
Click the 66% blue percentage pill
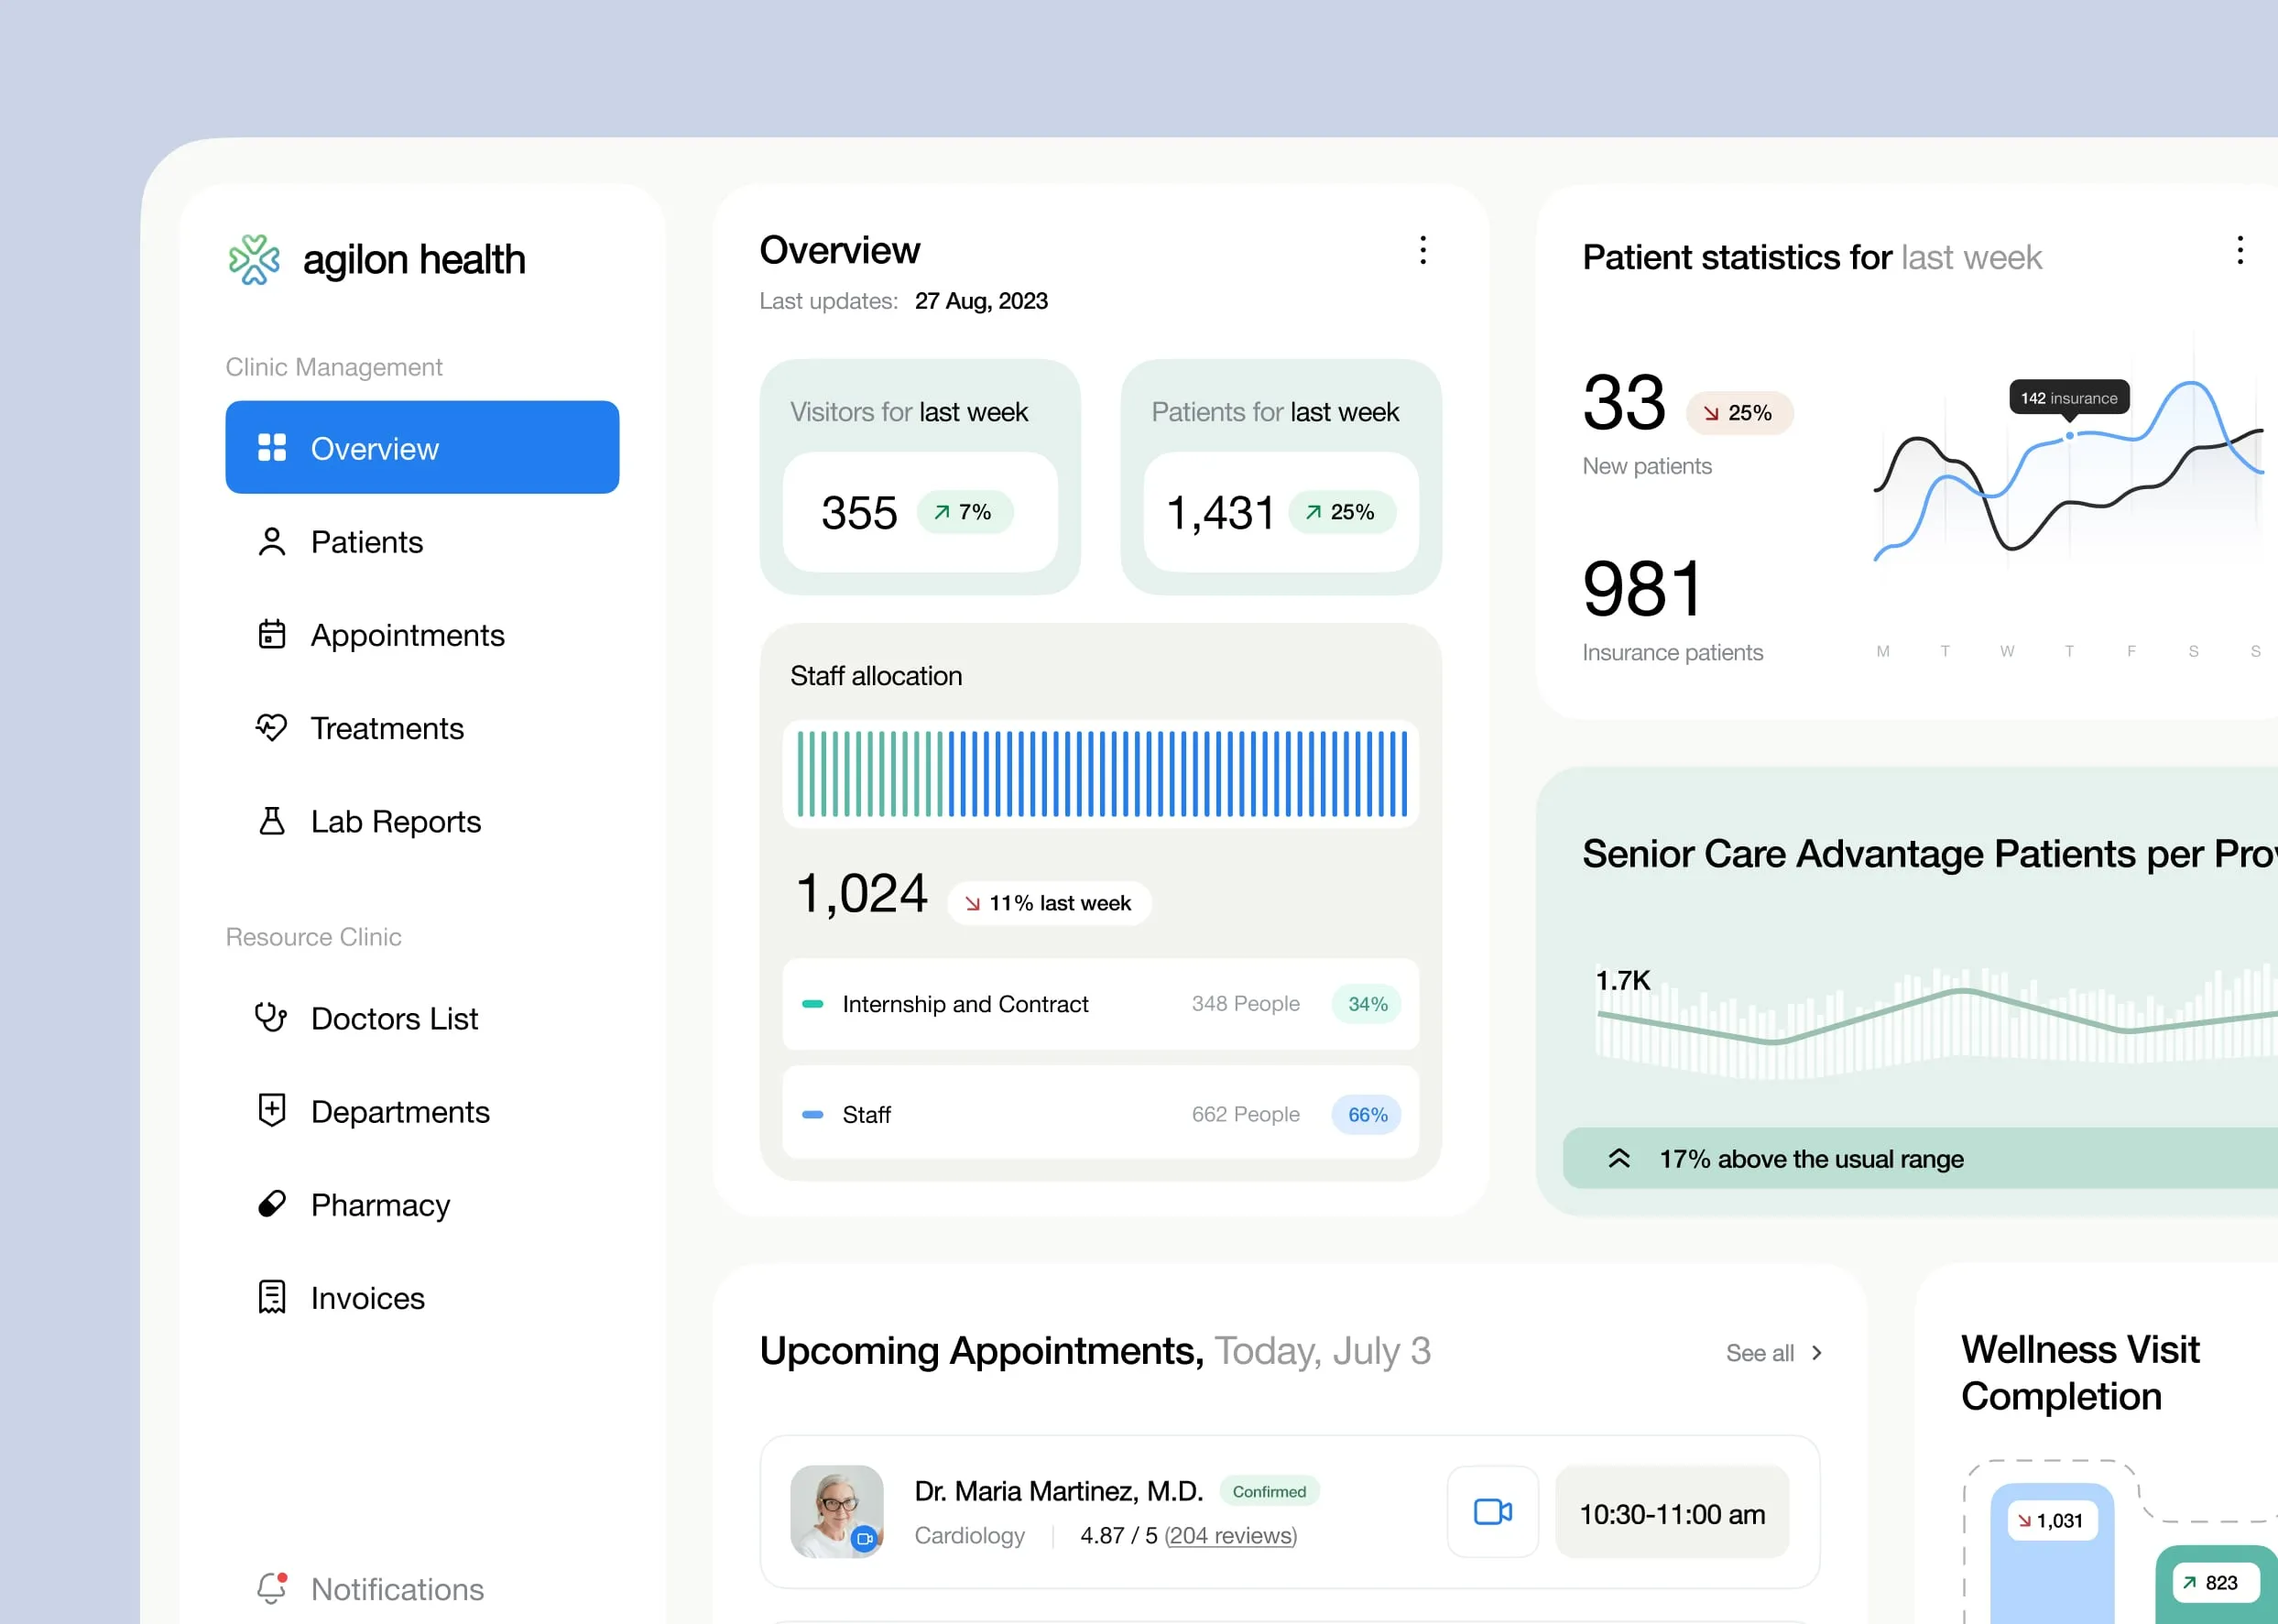1367,1114
